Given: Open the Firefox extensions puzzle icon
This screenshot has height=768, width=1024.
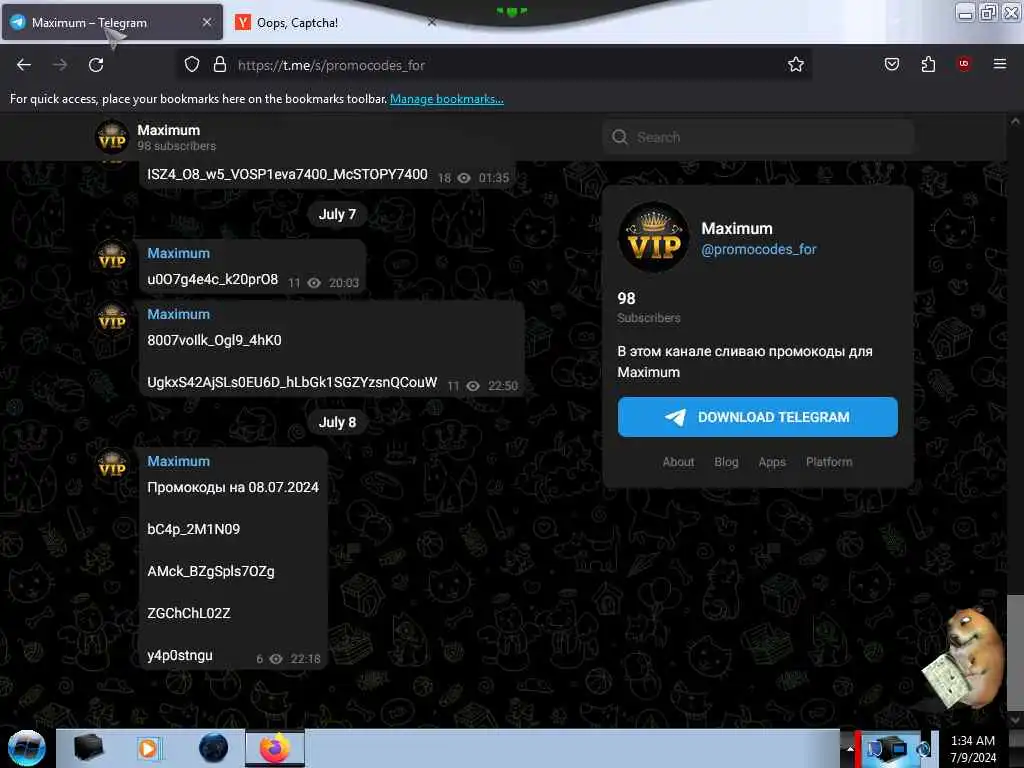Looking at the screenshot, I should [x=928, y=64].
